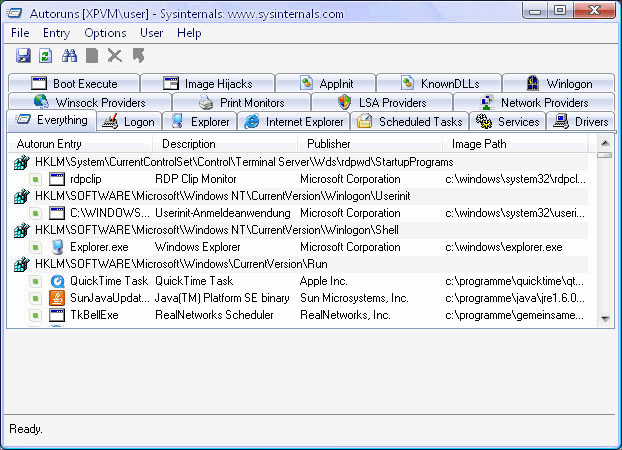
Task: Switch to the LSA Providers tab
Action: [x=382, y=102]
